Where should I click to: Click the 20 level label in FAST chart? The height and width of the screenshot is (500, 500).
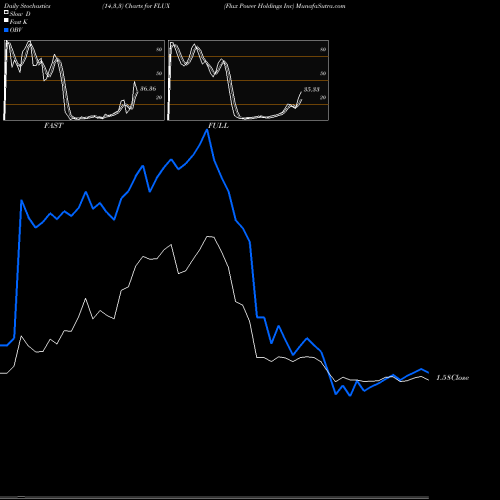point(159,97)
